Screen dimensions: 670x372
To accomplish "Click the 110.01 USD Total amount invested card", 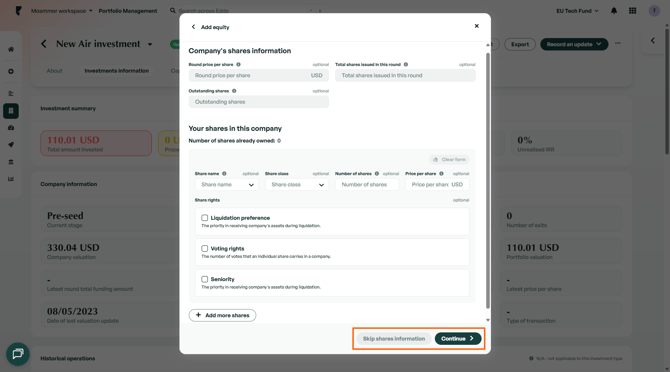I will pos(96,144).
